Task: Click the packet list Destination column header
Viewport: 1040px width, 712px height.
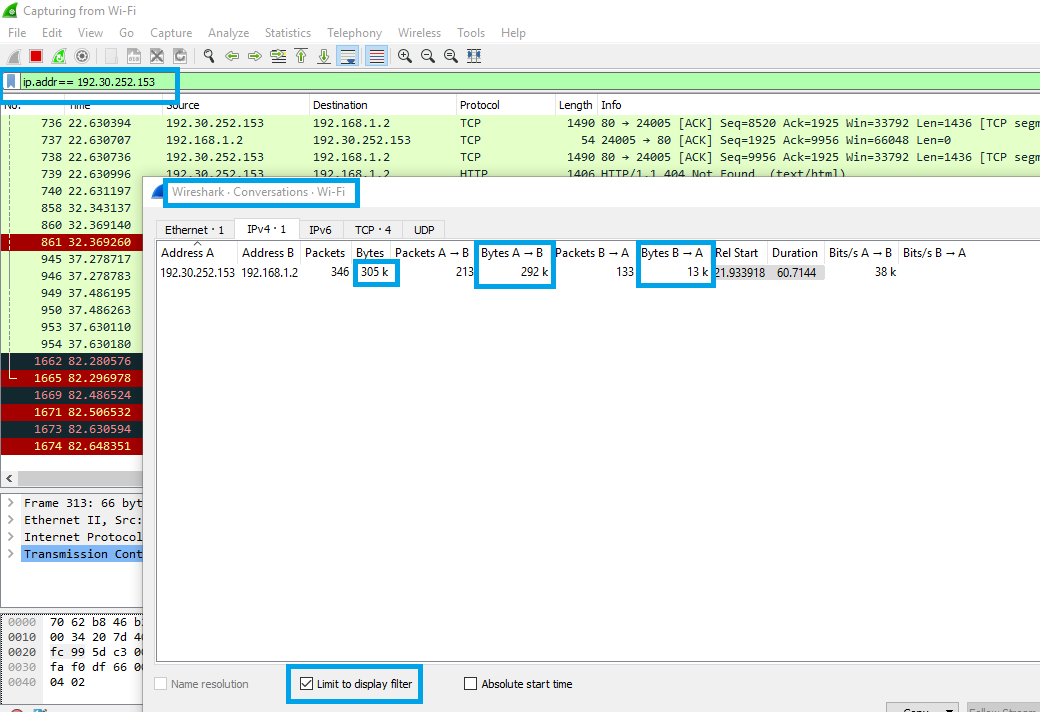Action: 383,105
